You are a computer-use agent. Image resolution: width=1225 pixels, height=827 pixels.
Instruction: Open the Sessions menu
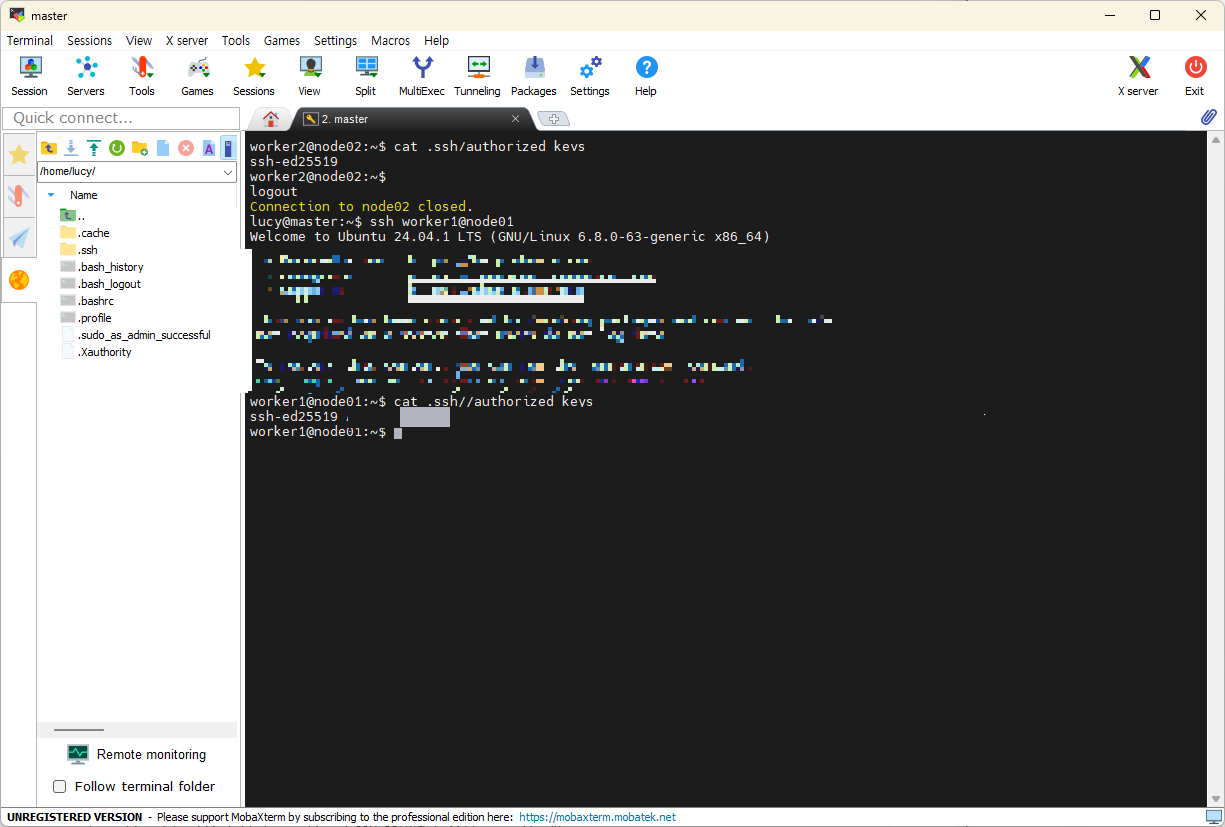(90, 41)
